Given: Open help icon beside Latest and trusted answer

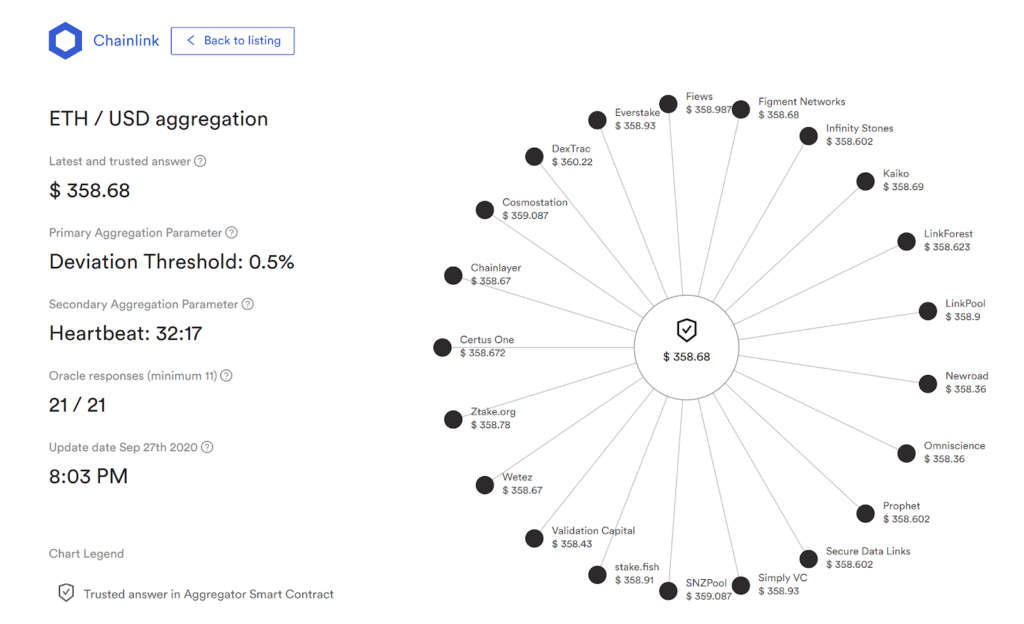Looking at the screenshot, I should point(200,161).
